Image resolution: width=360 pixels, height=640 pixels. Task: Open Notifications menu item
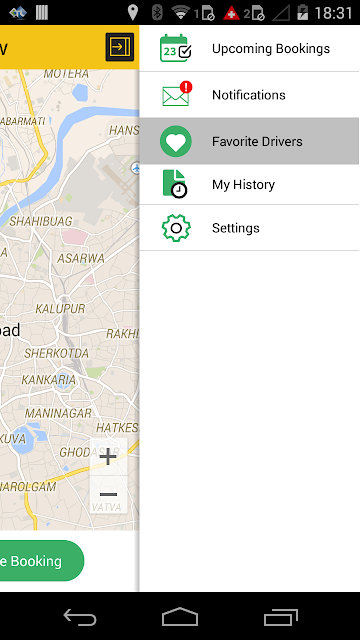pyautogui.click(x=249, y=95)
